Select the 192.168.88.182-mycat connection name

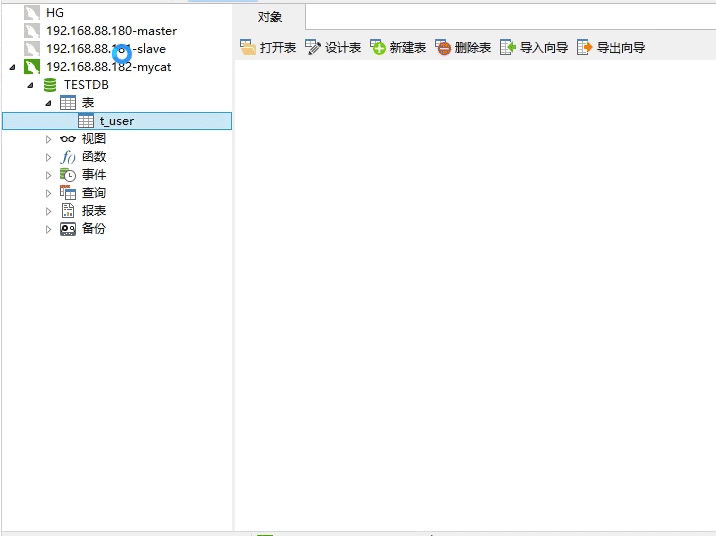coord(109,67)
